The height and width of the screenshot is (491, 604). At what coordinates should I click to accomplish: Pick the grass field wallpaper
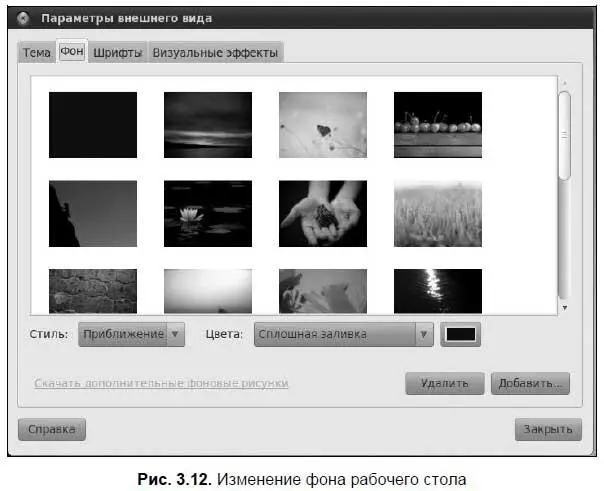[x=438, y=213]
